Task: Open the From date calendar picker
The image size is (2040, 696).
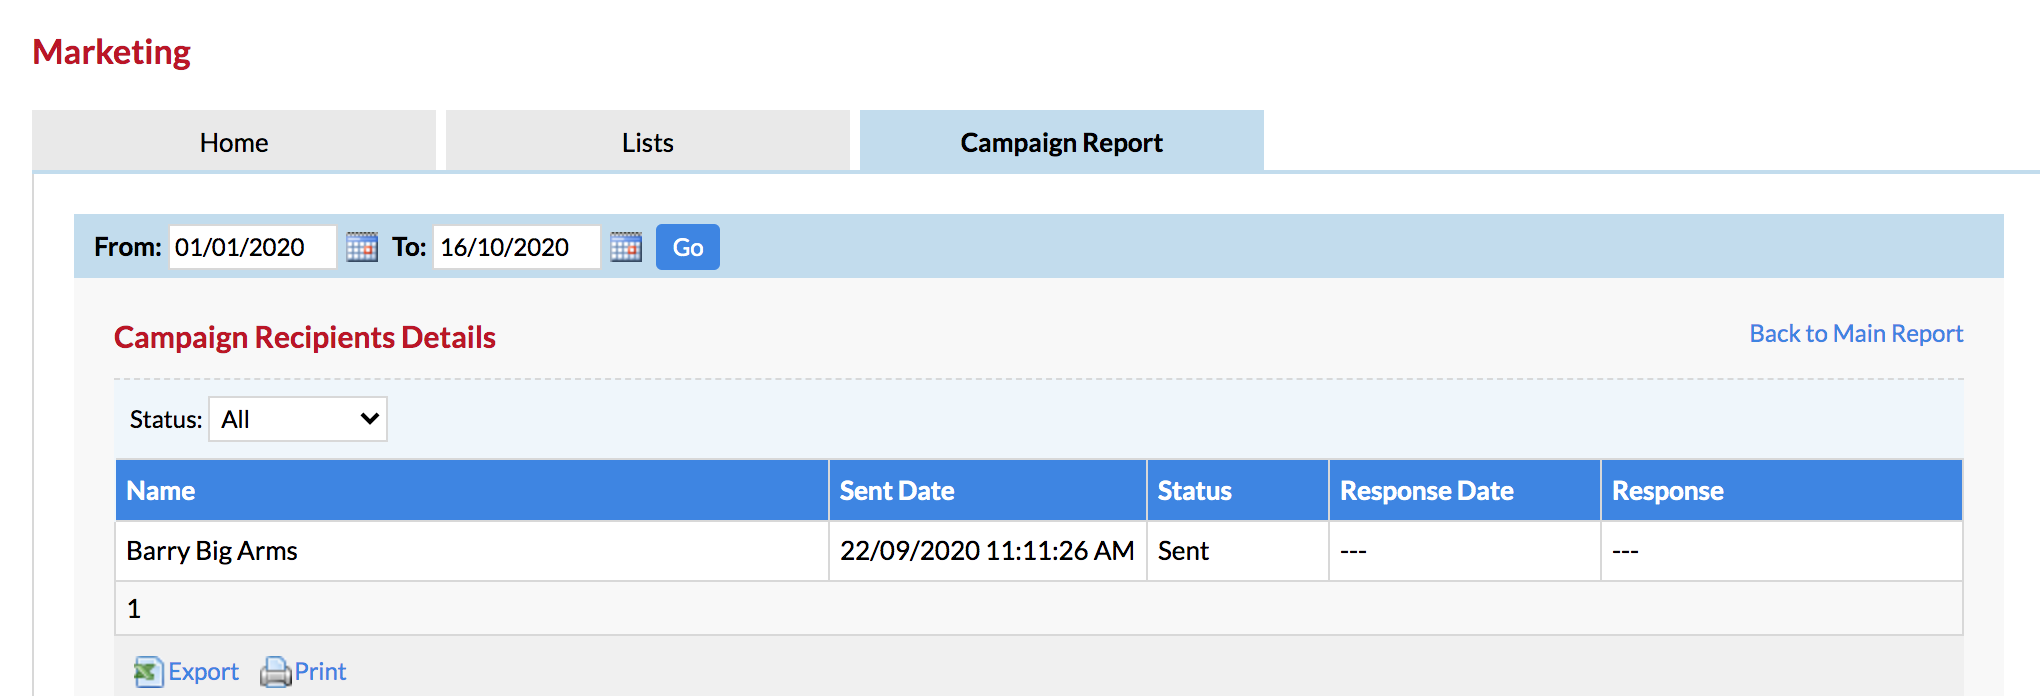Action: point(362,247)
